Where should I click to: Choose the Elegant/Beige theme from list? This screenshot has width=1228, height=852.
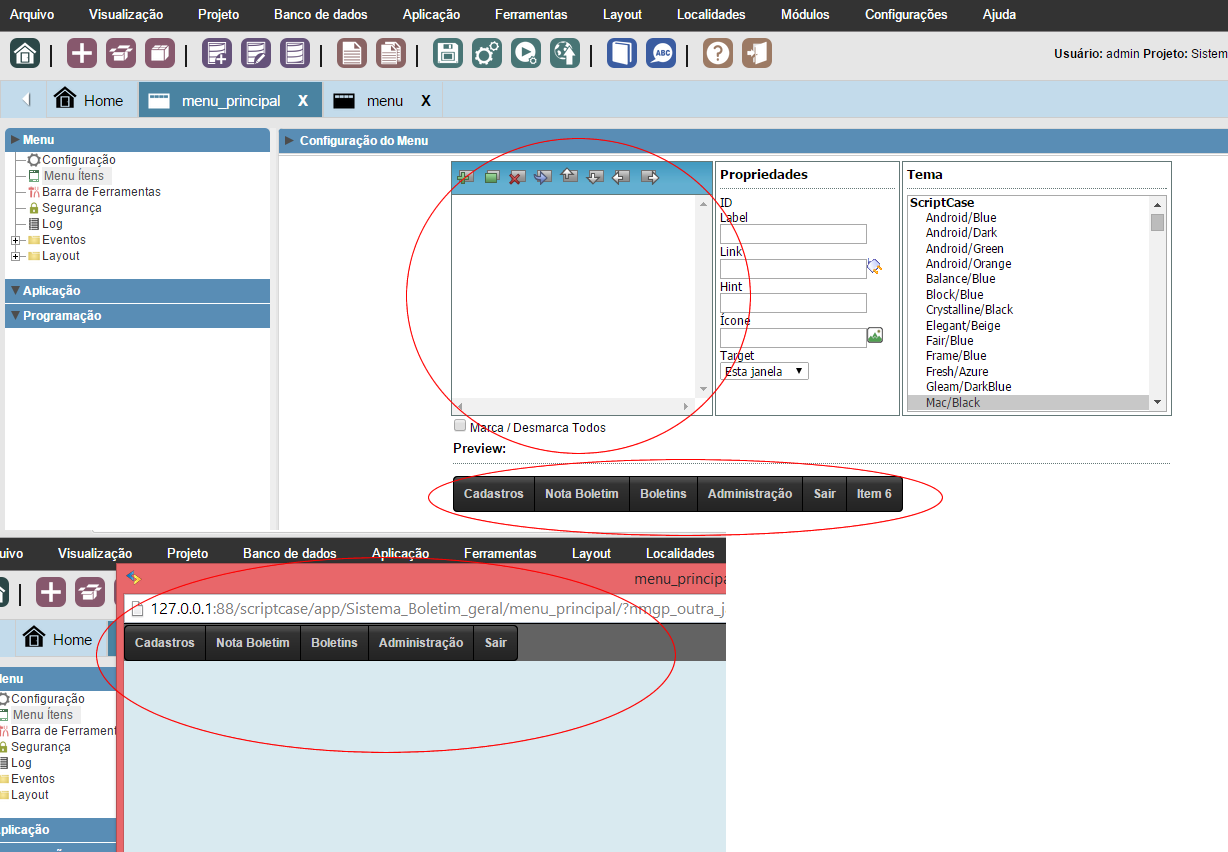pos(962,325)
